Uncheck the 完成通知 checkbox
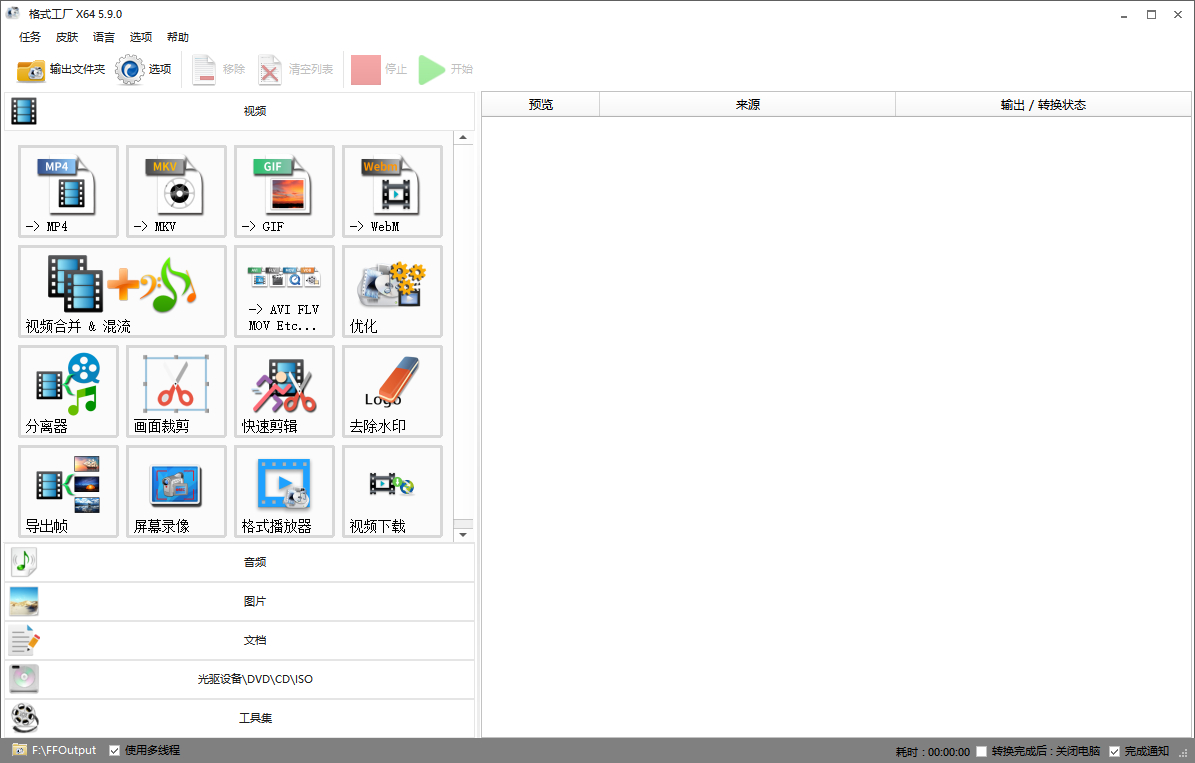The width and height of the screenshot is (1195, 763). pos(1115,751)
